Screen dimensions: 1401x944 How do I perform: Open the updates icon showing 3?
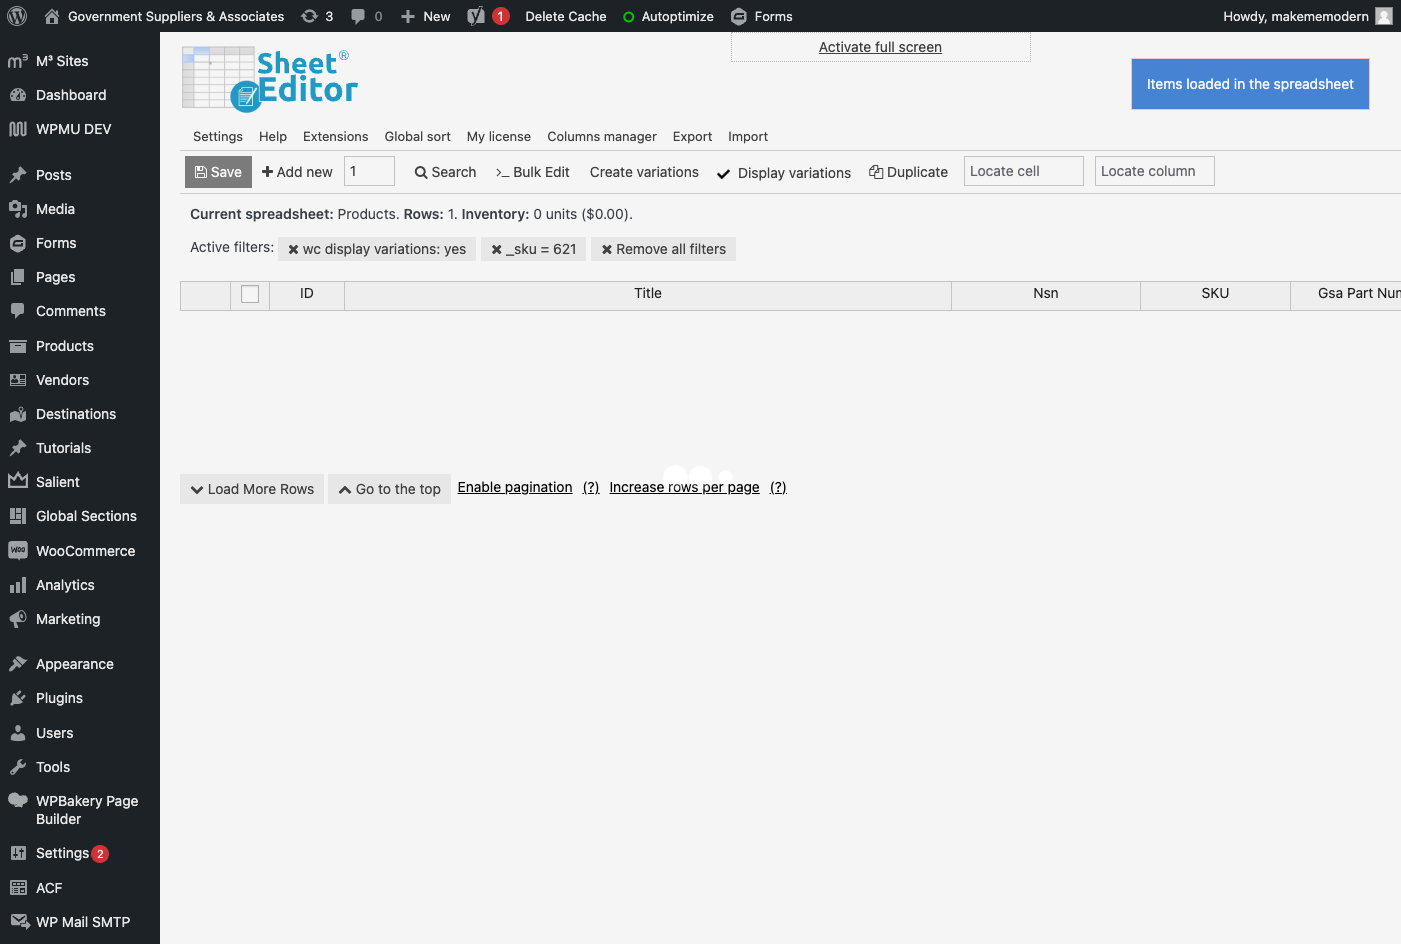click(x=317, y=16)
